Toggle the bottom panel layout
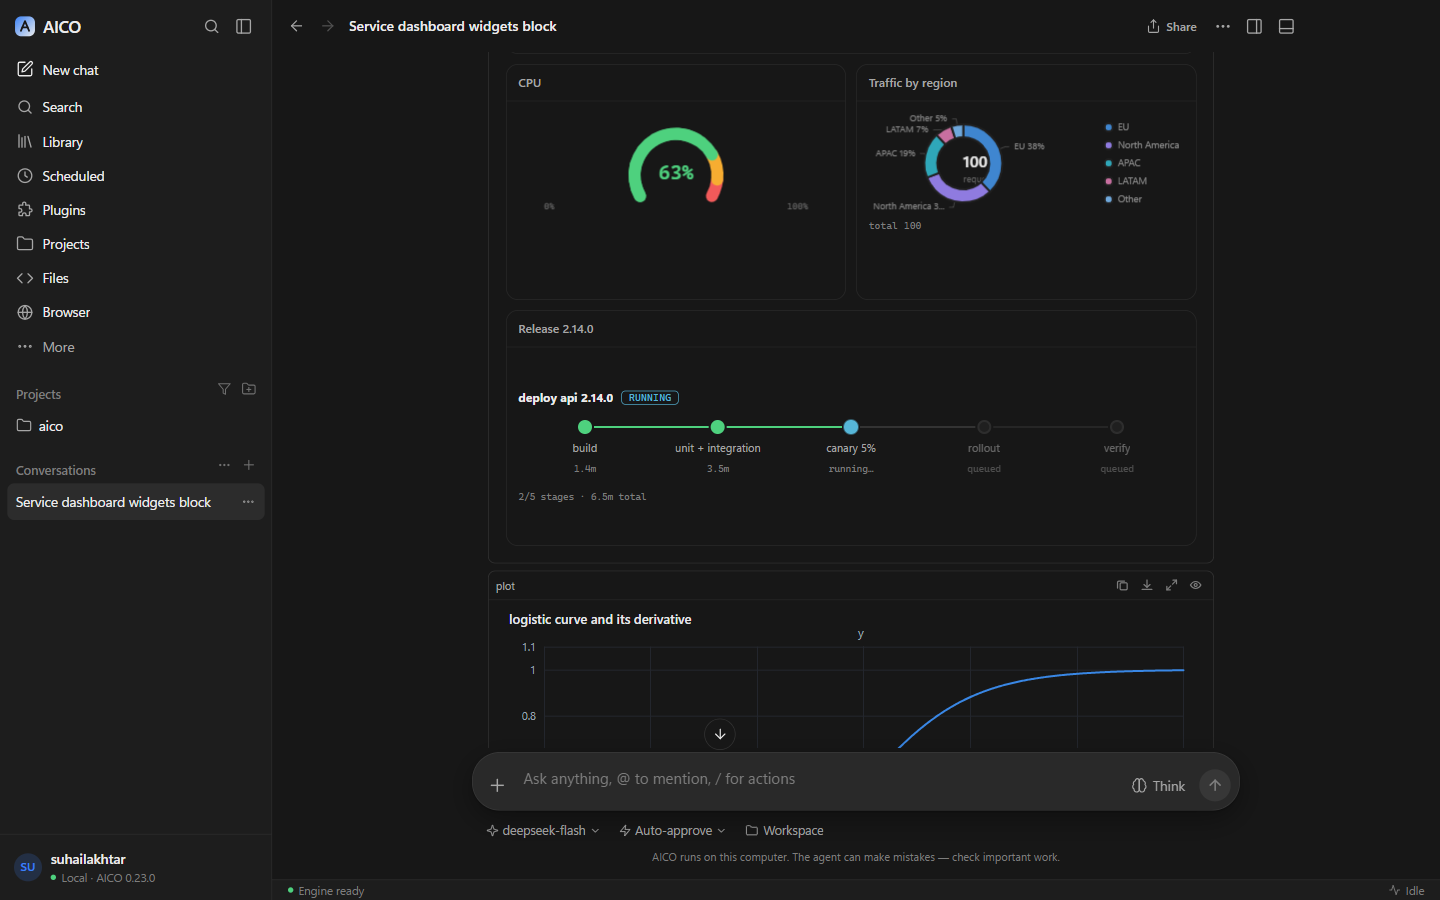This screenshot has width=1440, height=900. coord(1286,27)
